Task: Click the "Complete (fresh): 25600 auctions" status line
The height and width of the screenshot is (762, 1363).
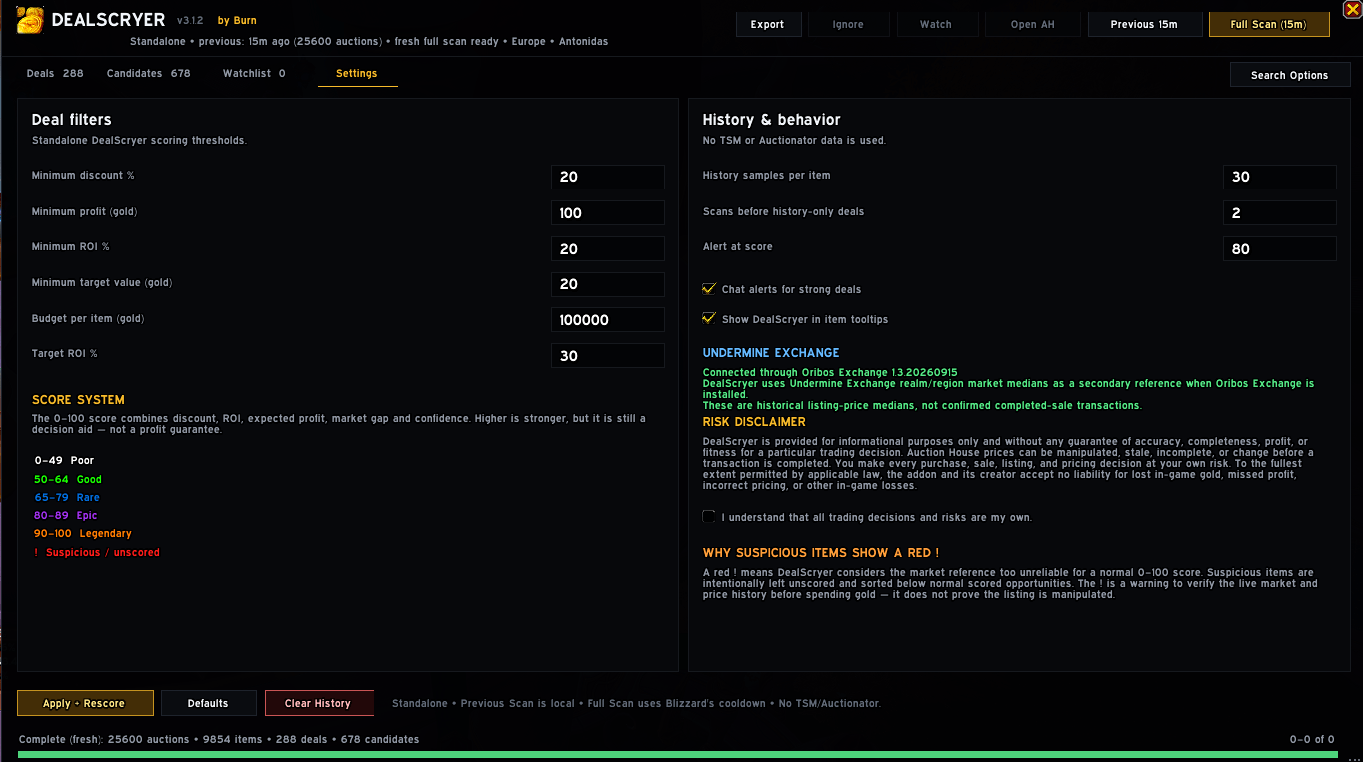Action: click(x=219, y=740)
